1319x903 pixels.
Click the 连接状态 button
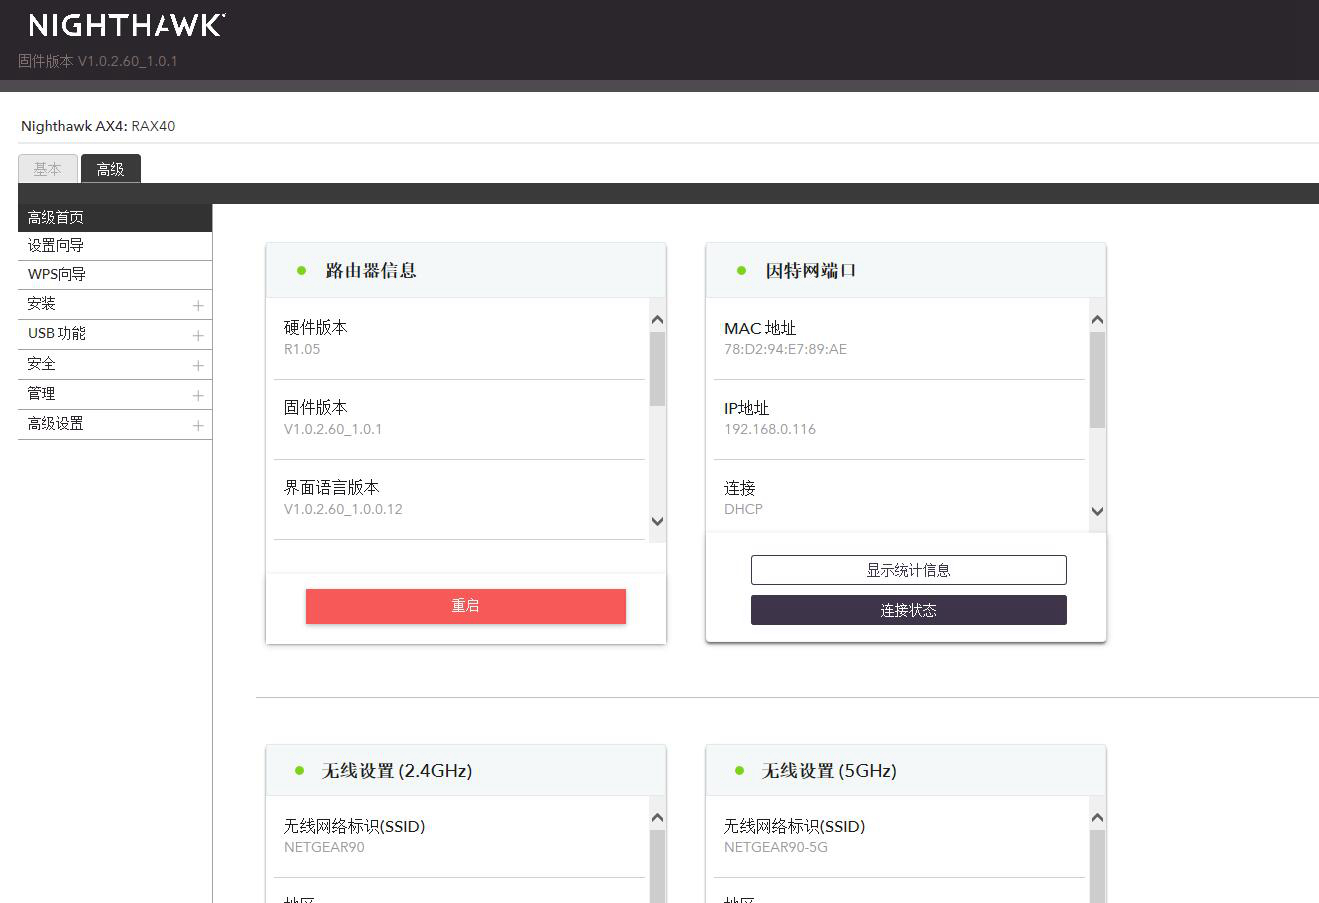click(908, 609)
